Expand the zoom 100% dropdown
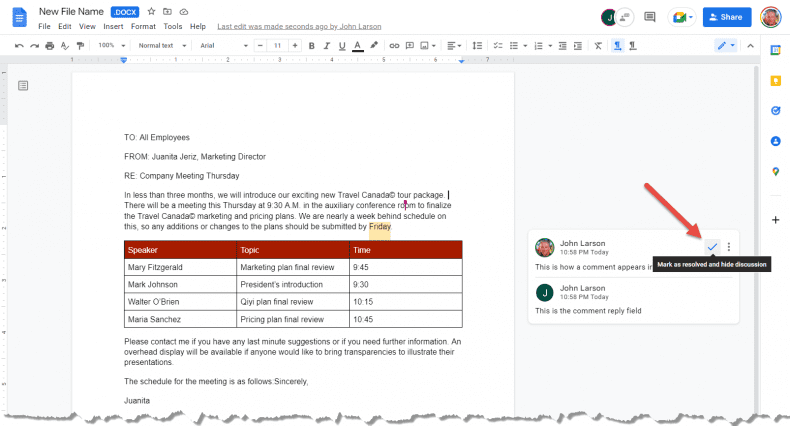 (109, 45)
